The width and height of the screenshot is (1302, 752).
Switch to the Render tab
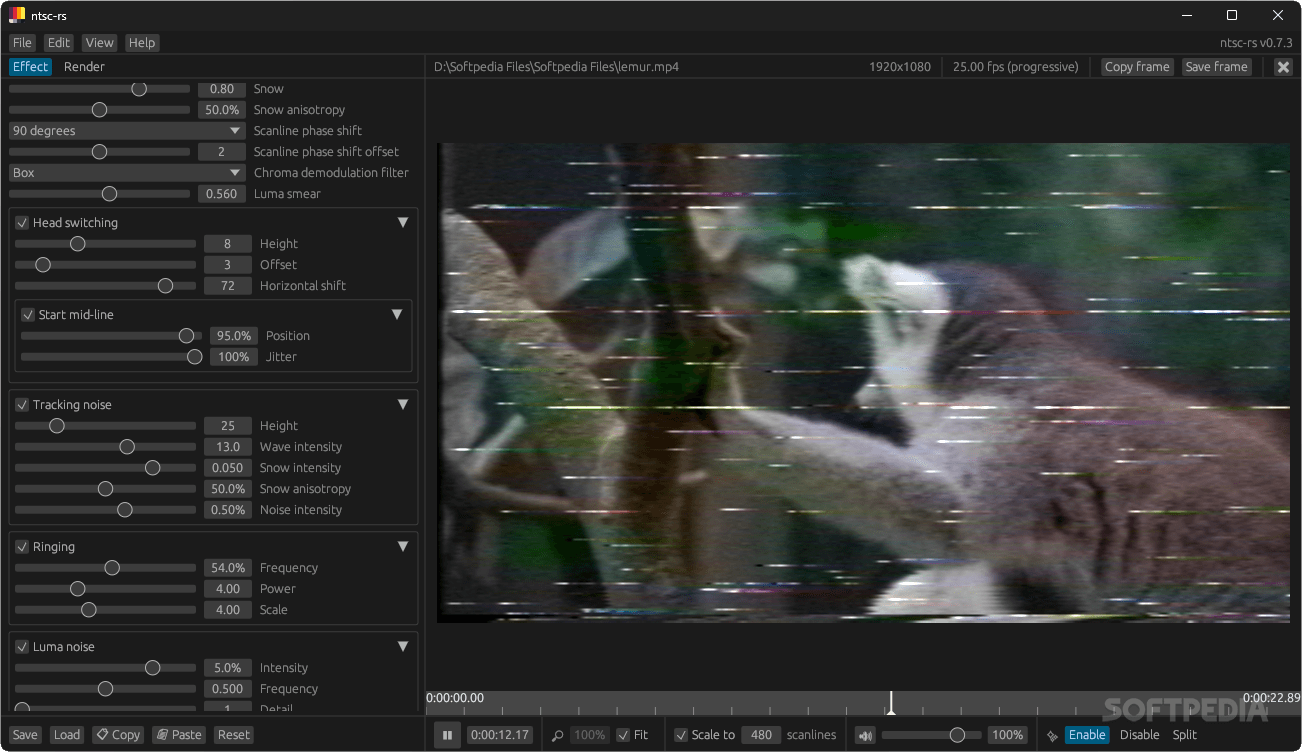(x=84, y=67)
